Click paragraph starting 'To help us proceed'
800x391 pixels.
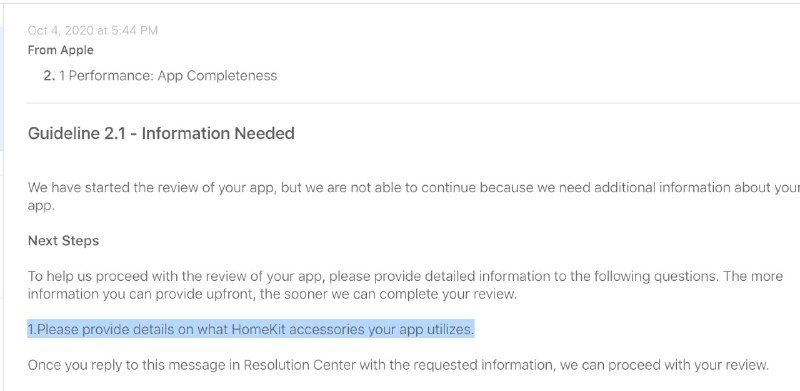tap(405, 285)
